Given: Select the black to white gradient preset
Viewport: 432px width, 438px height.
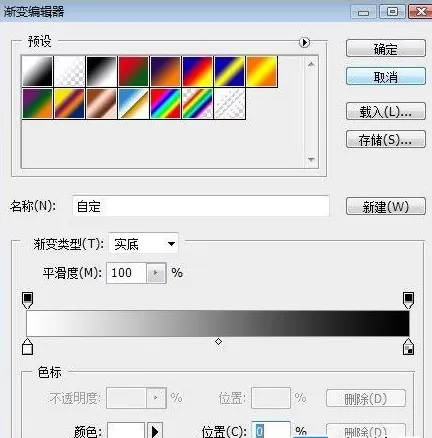Looking at the screenshot, I should pos(101,71).
